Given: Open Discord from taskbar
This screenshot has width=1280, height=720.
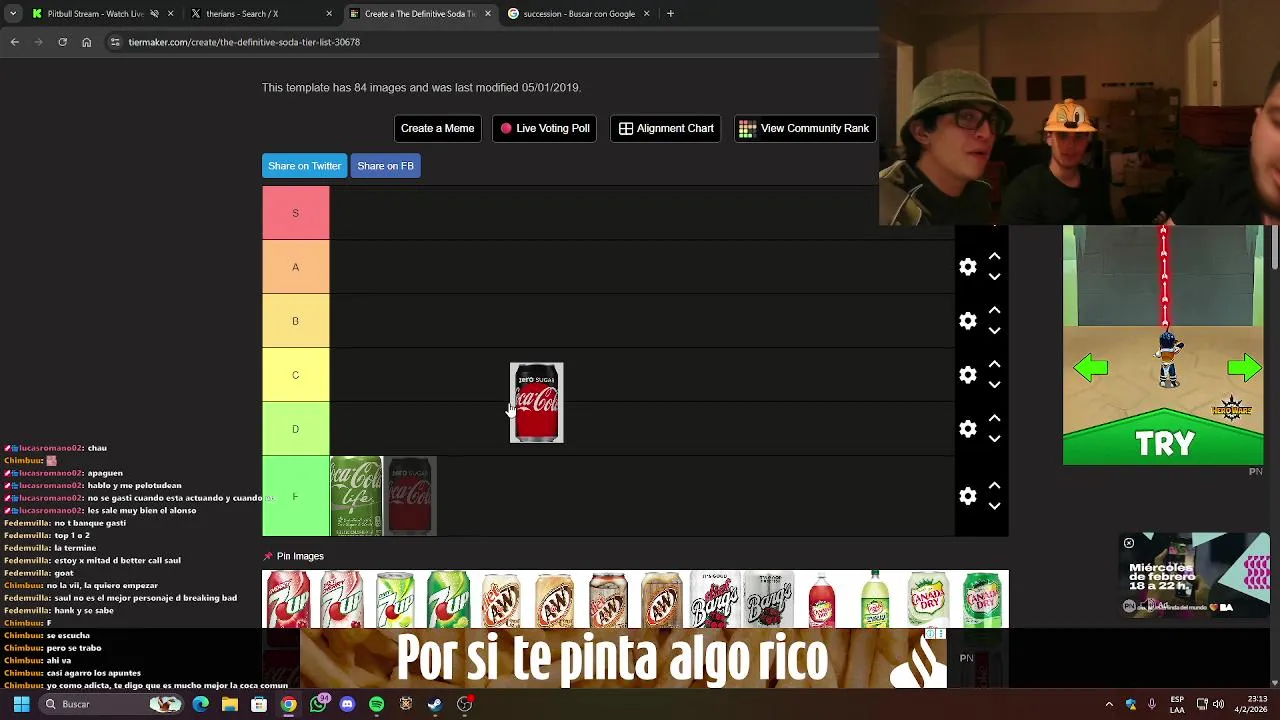Looking at the screenshot, I should (x=347, y=704).
